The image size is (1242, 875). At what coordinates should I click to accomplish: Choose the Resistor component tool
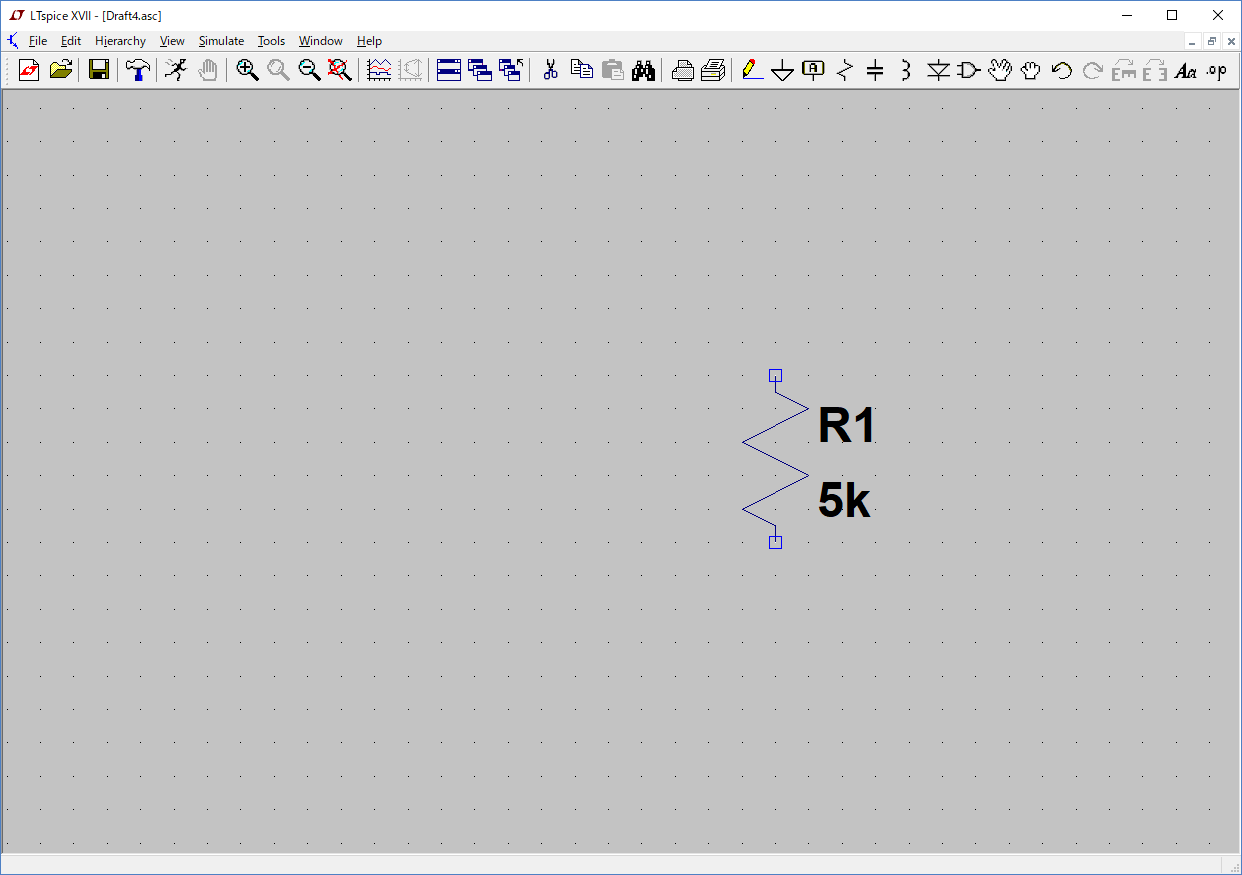pos(845,70)
